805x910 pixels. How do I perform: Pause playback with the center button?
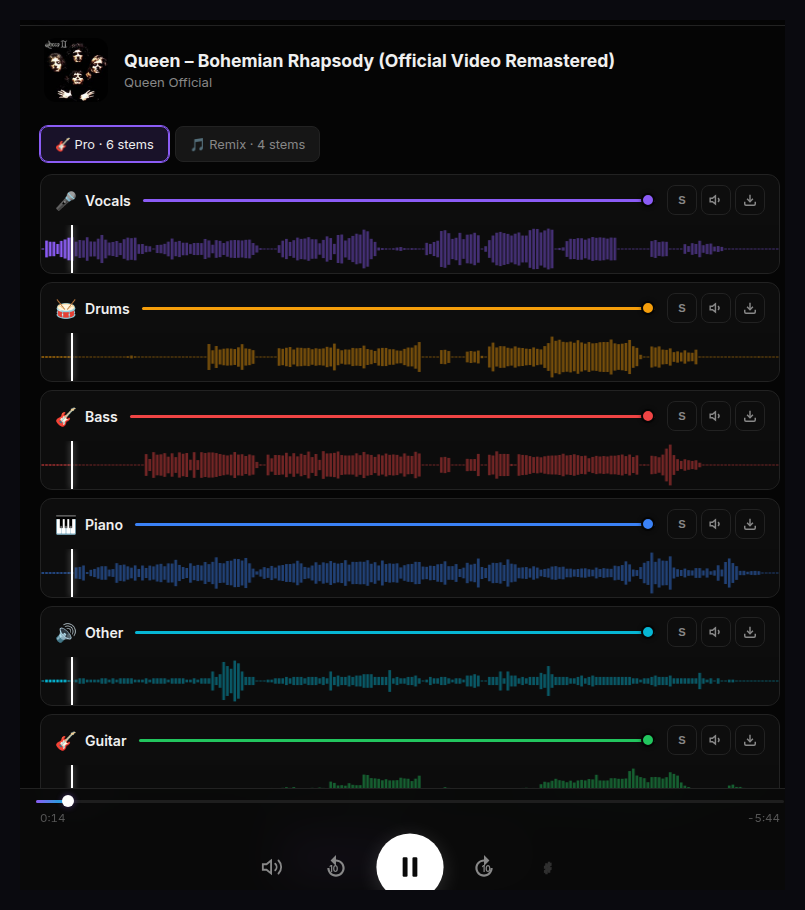click(x=410, y=866)
